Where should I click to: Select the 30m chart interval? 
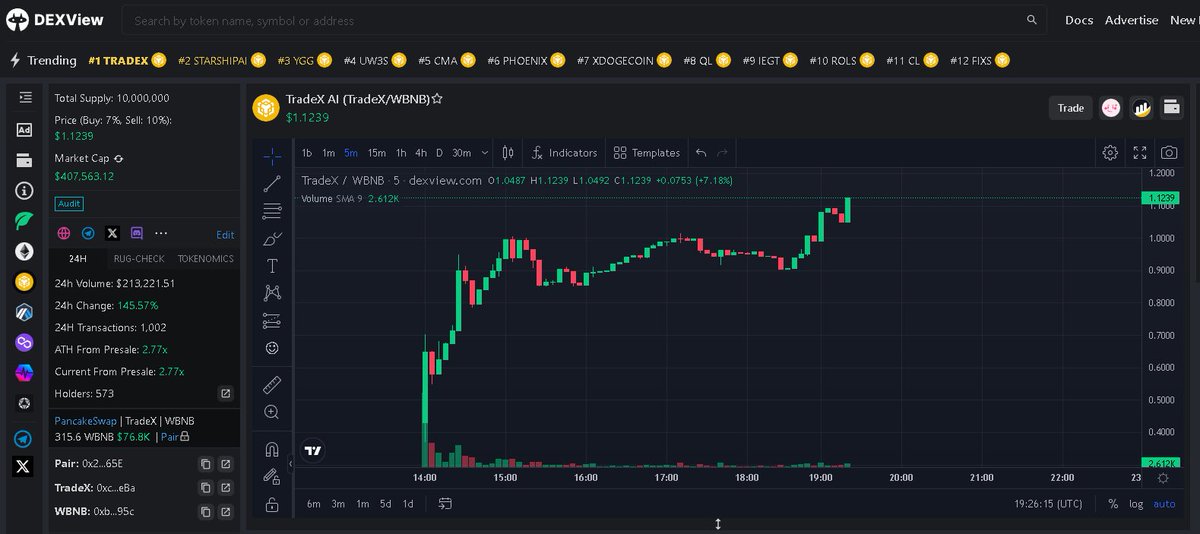(461, 153)
